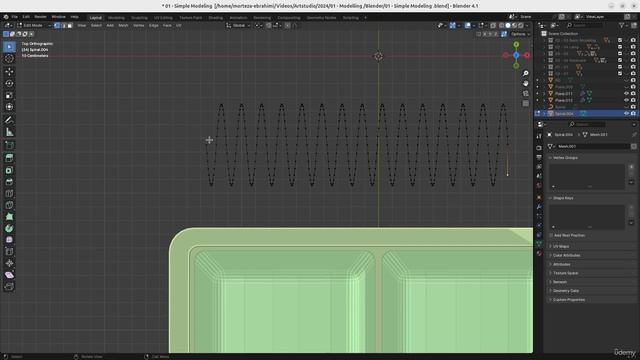Select the Smooth tool
This screenshot has width=640, height=360.
[x=9, y=240]
